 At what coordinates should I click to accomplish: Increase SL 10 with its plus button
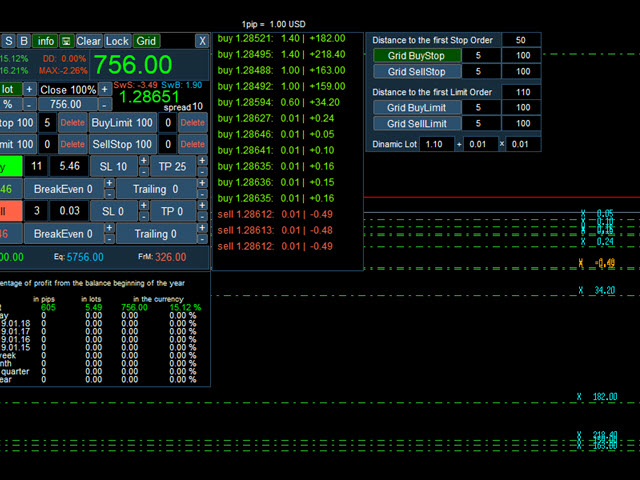click(x=144, y=161)
